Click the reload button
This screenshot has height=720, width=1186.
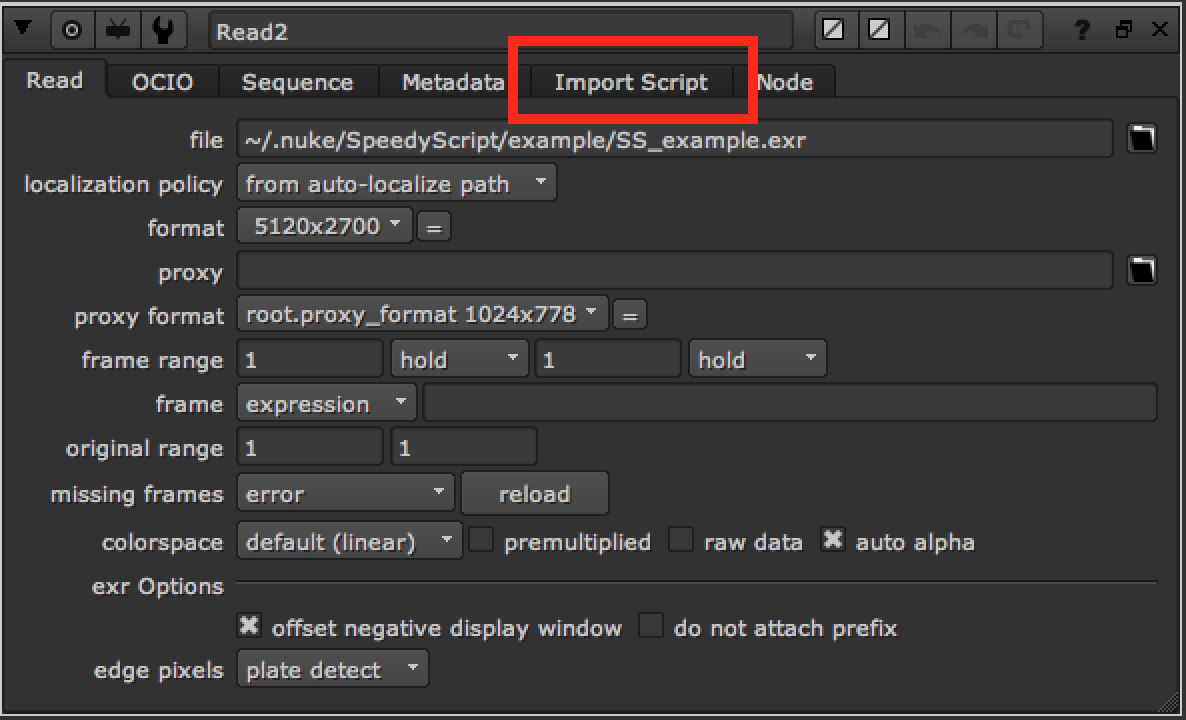coord(534,494)
